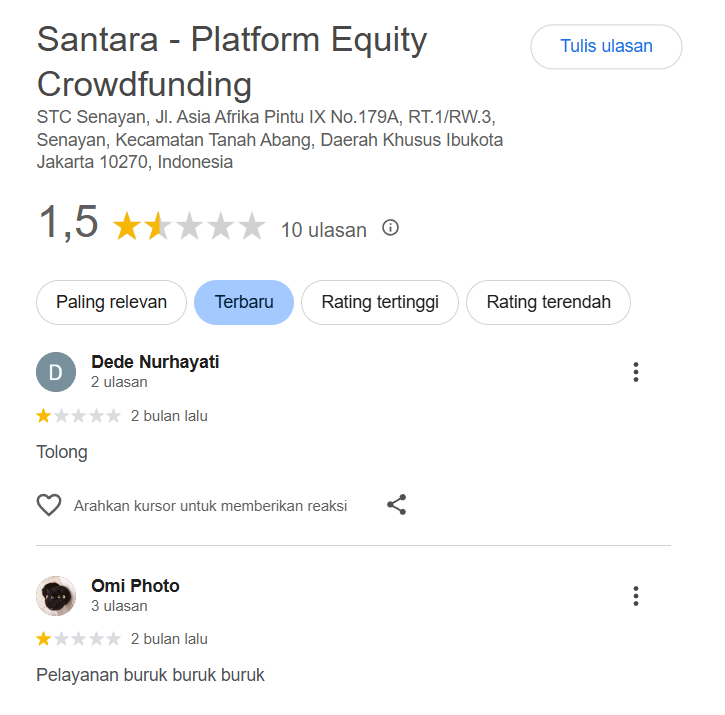The image size is (725, 715).
Task: Open Dede Nurhayati's review options menu
Action: coord(635,373)
